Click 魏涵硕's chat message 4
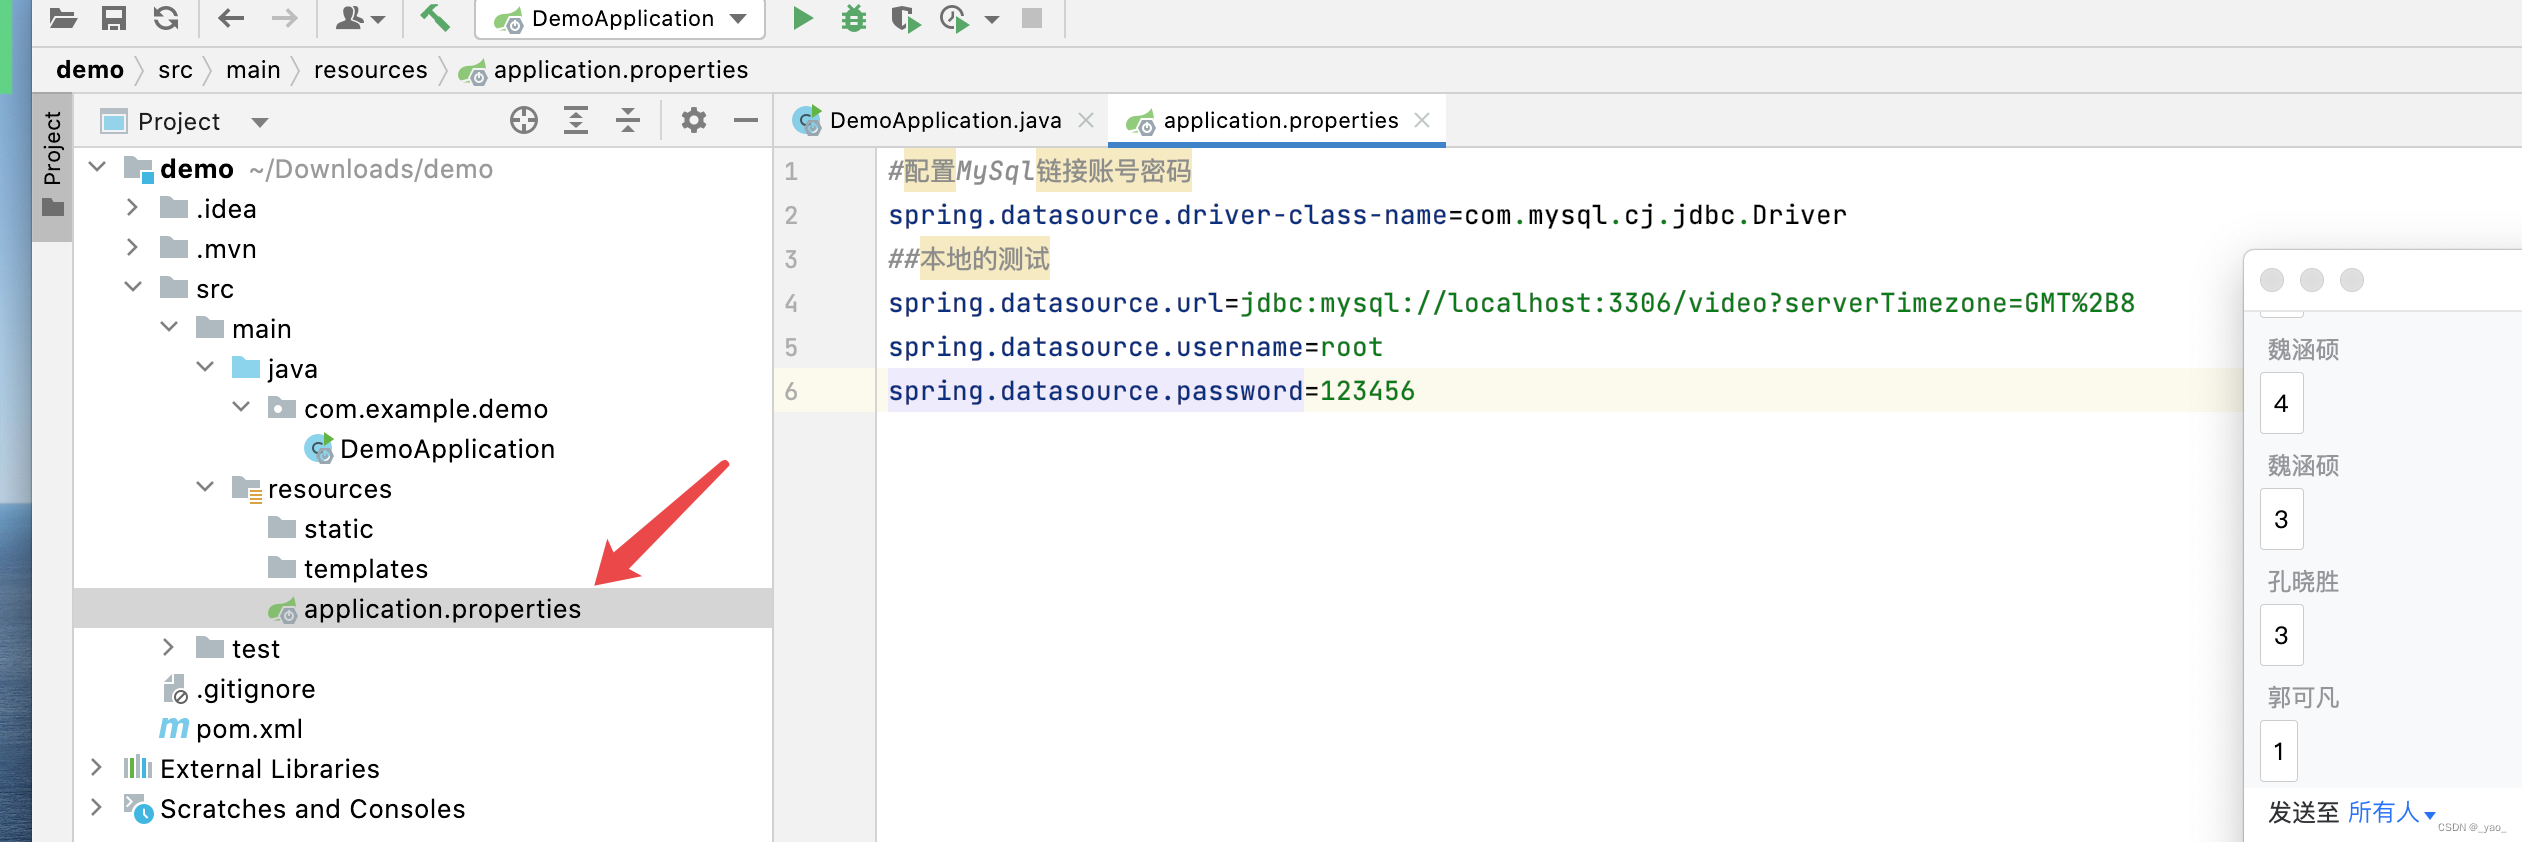The height and width of the screenshot is (842, 2522). [2281, 403]
